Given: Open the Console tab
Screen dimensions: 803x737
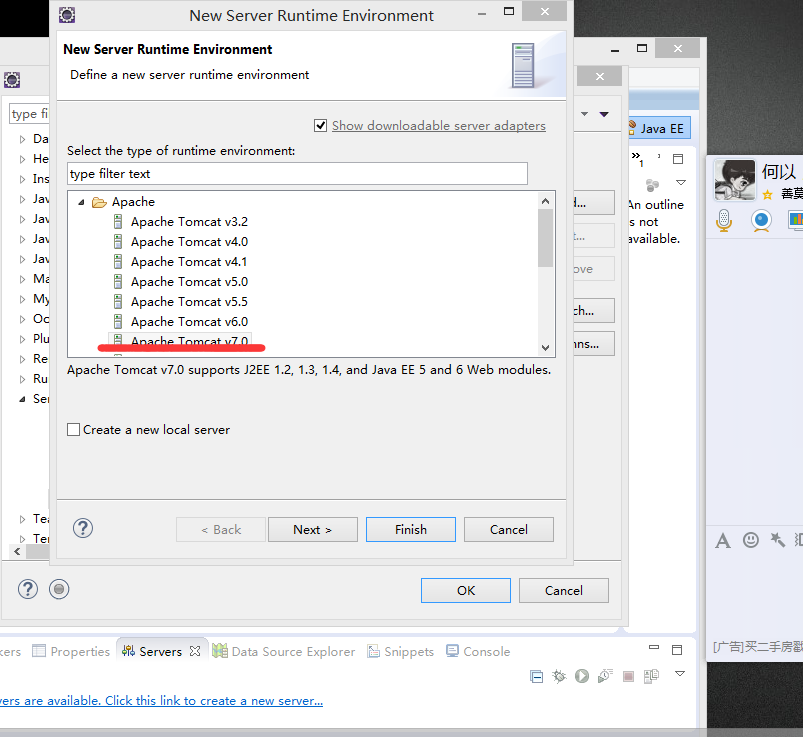Looking at the screenshot, I should tap(478, 651).
